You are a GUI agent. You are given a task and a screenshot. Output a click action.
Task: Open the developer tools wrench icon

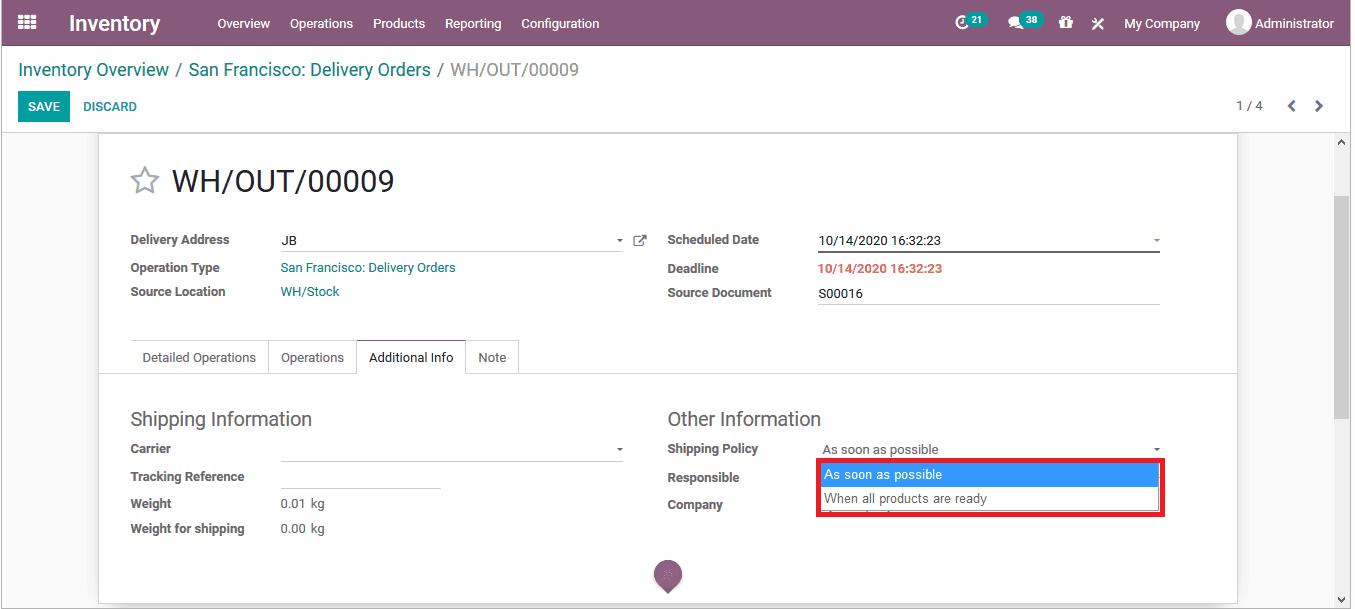1098,23
